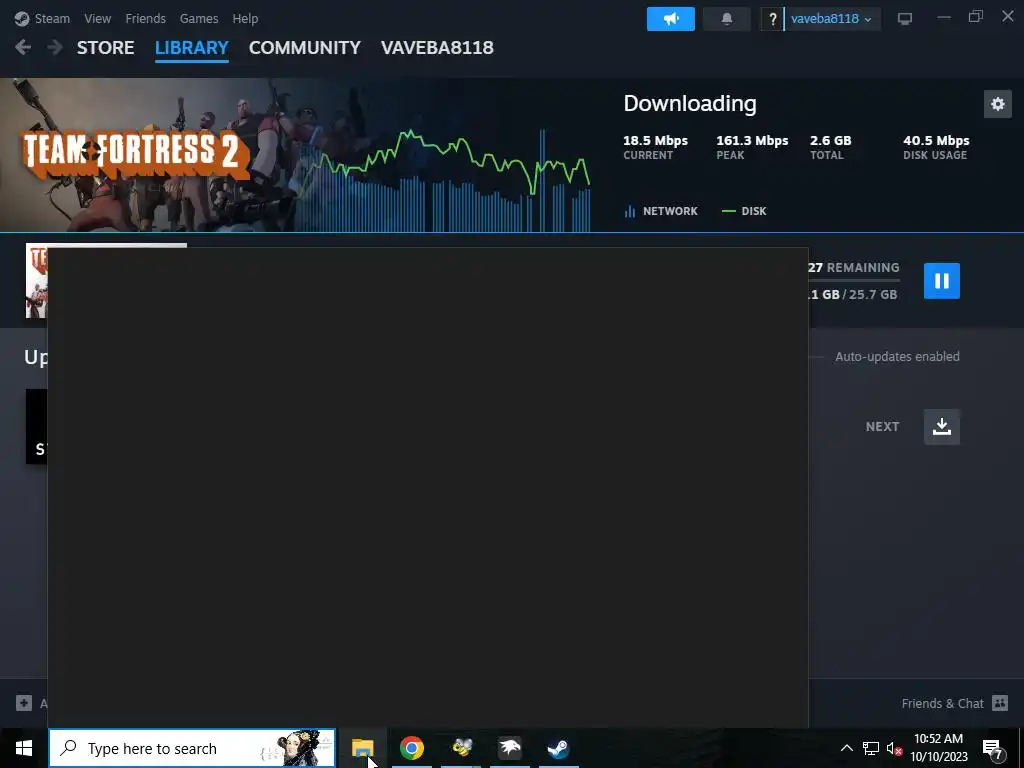Click the 2.6 GB TOTAL stat
The image size is (1024, 768).
830,147
